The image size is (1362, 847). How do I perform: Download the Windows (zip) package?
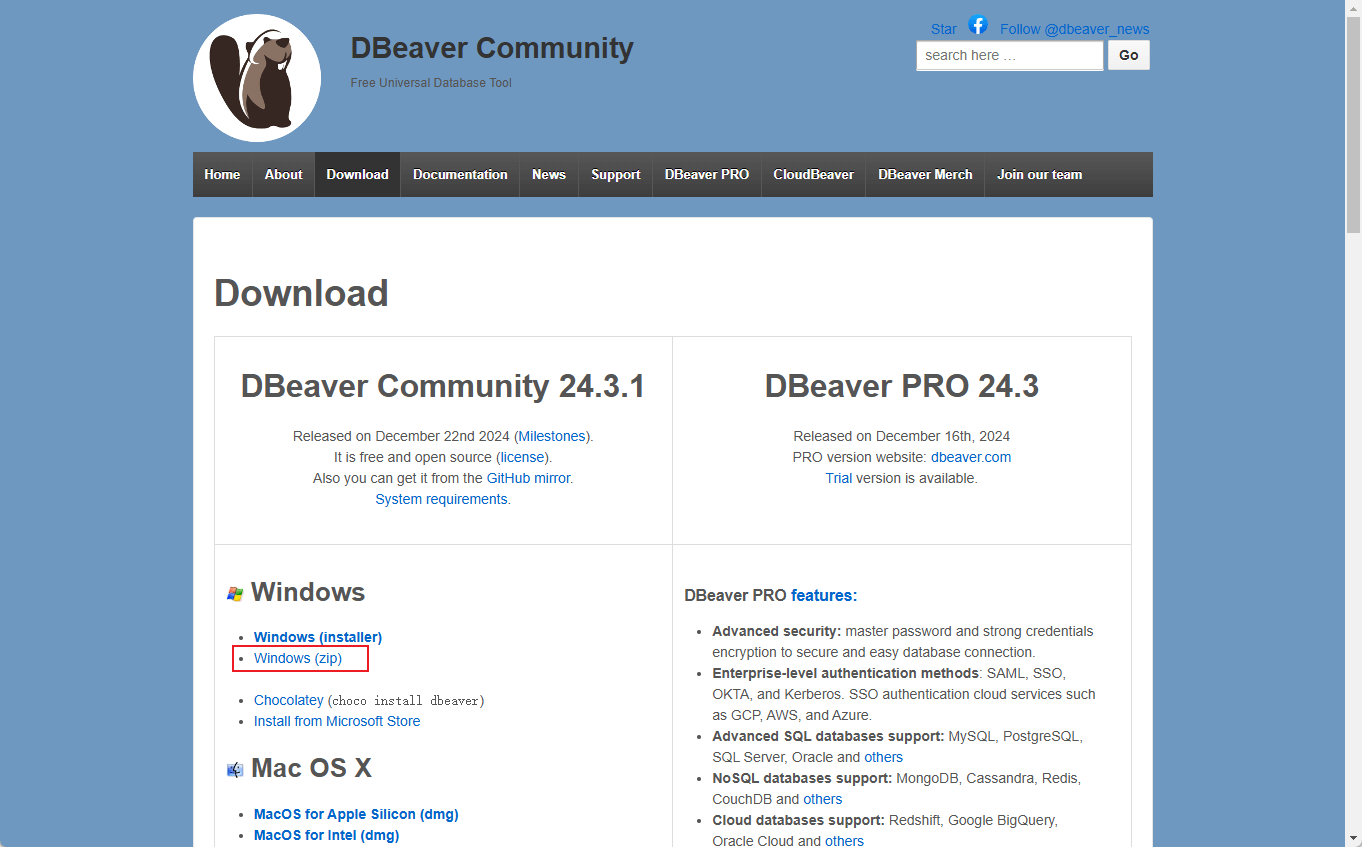(x=298, y=658)
